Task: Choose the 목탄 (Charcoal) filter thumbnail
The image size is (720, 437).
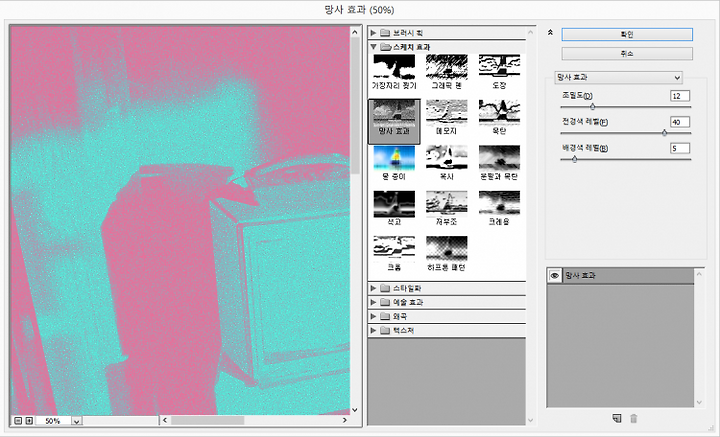Action: pos(499,113)
